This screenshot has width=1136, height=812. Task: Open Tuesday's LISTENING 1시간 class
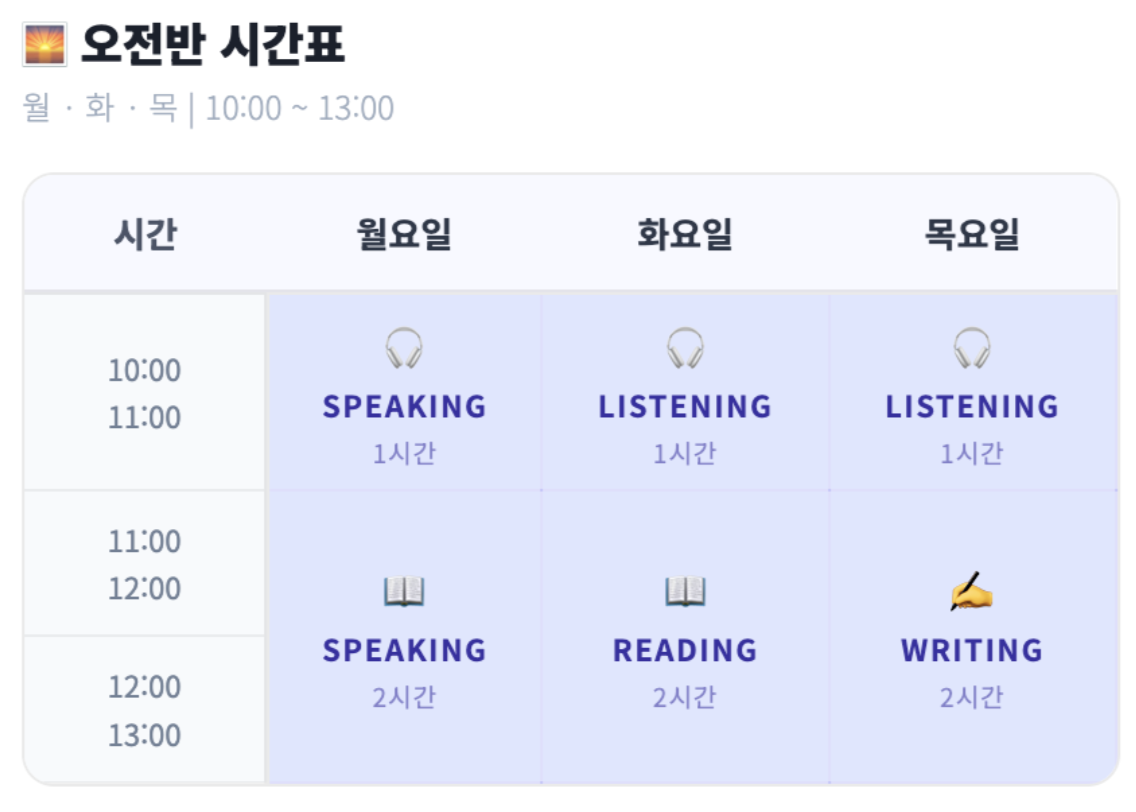685,392
